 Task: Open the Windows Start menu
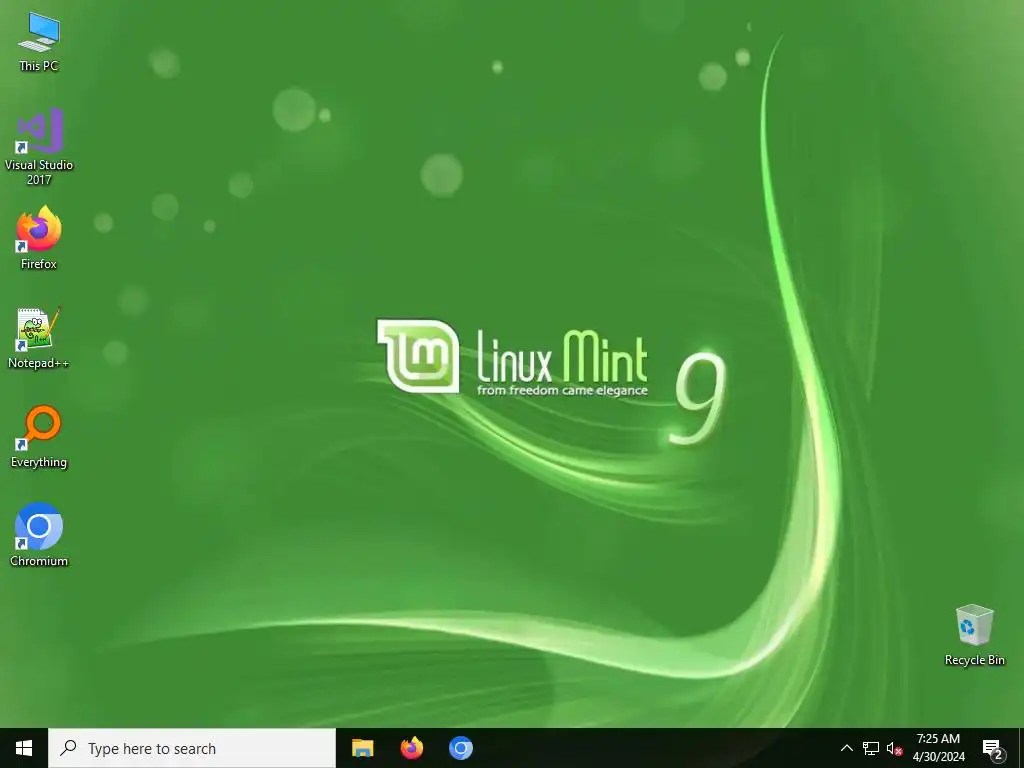pos(24,748)
